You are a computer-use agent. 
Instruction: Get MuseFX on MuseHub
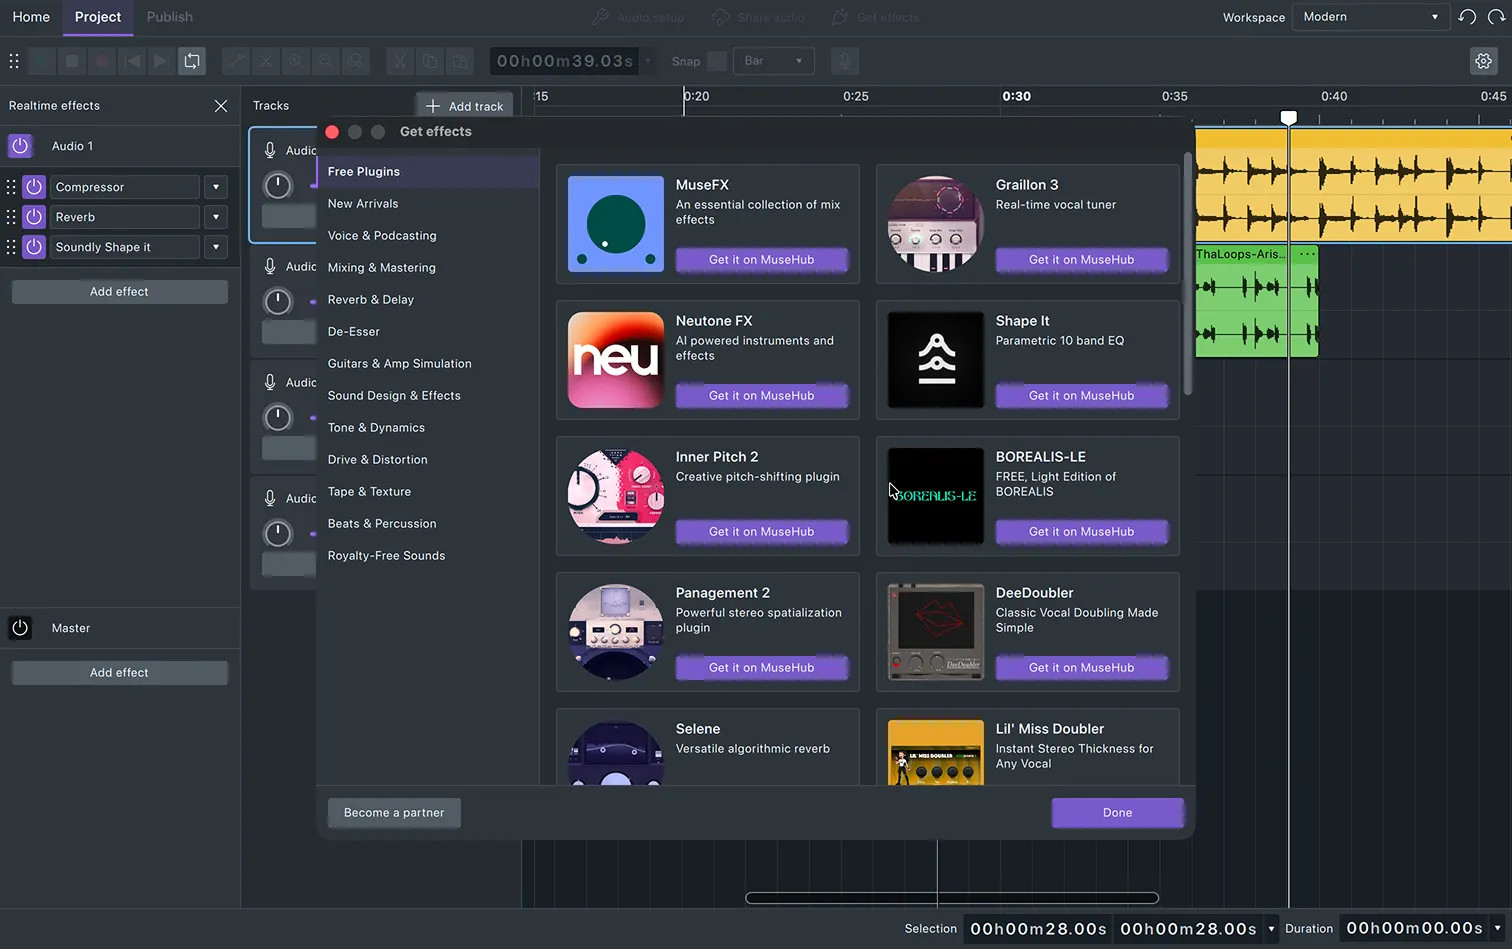pyautogui.click(x=762, y=260)
